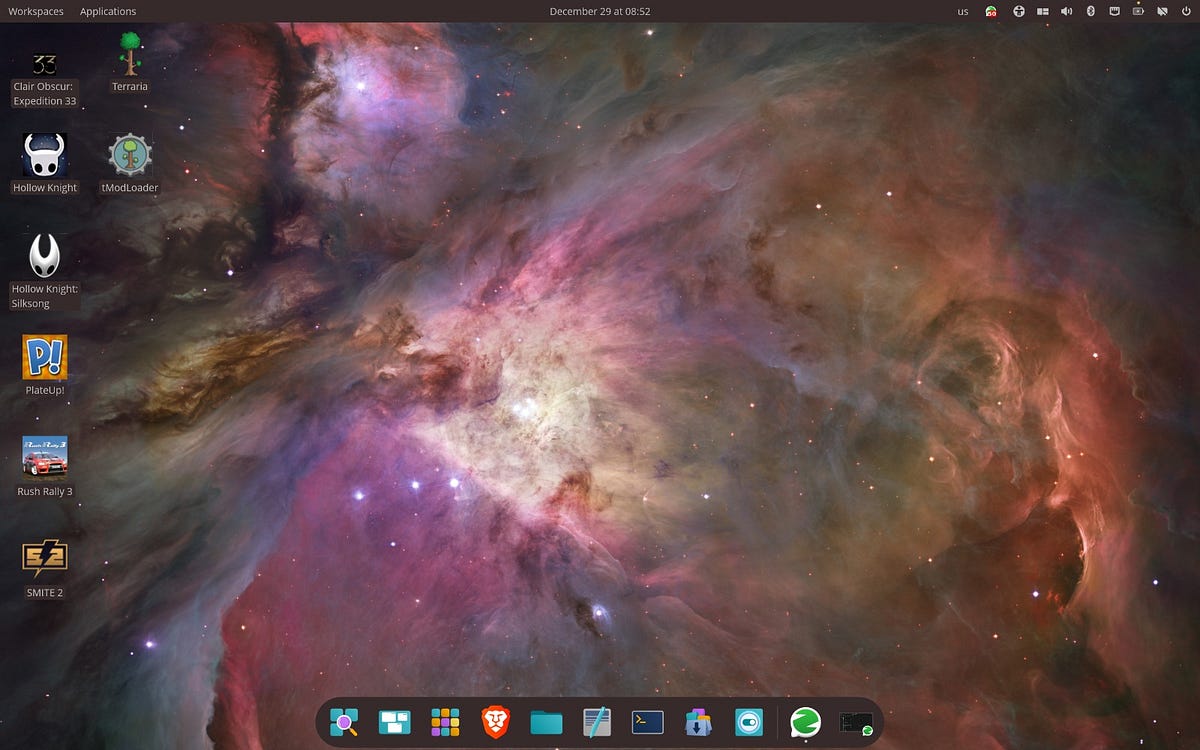This screenshot has height=750, width=1200.
Task: Open the Launcher search icon in dock
Action: [344, 722]
